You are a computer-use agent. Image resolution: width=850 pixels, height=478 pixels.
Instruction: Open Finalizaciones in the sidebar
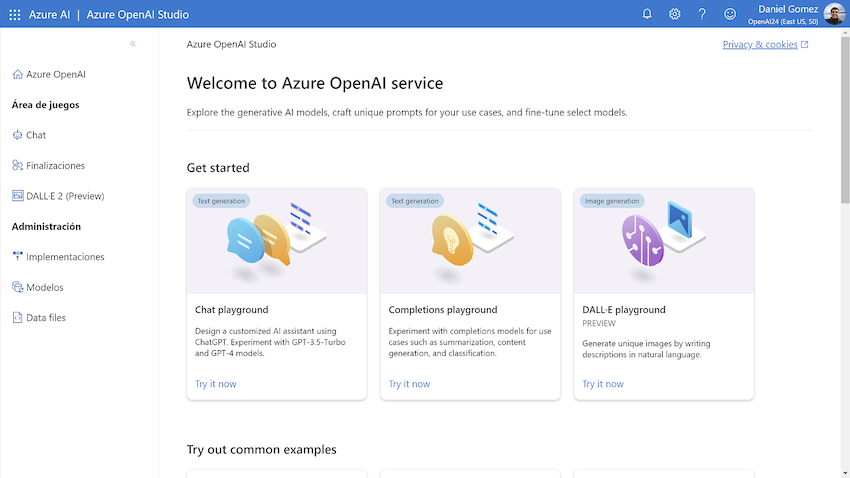[55, 166]
